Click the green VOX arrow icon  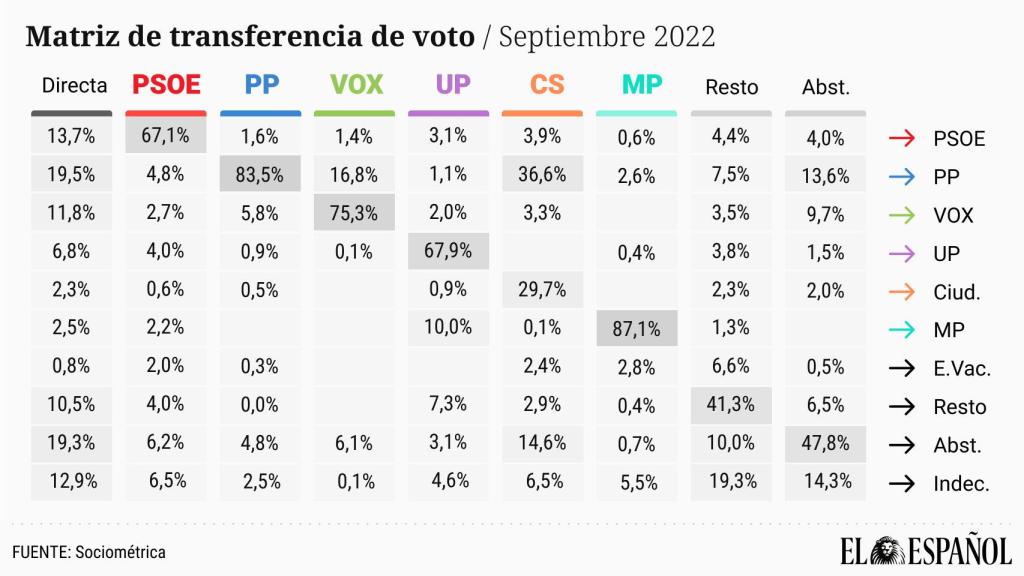coord(902,215)
